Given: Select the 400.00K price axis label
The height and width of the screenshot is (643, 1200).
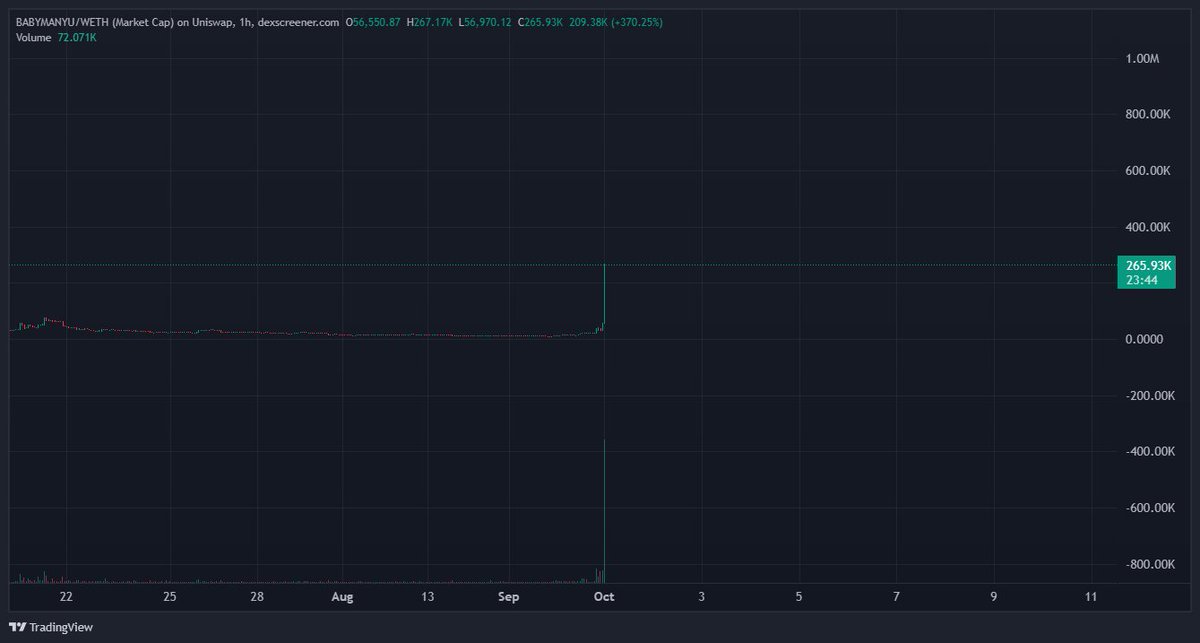Looking at the screenshot, I should [1148, 227].
